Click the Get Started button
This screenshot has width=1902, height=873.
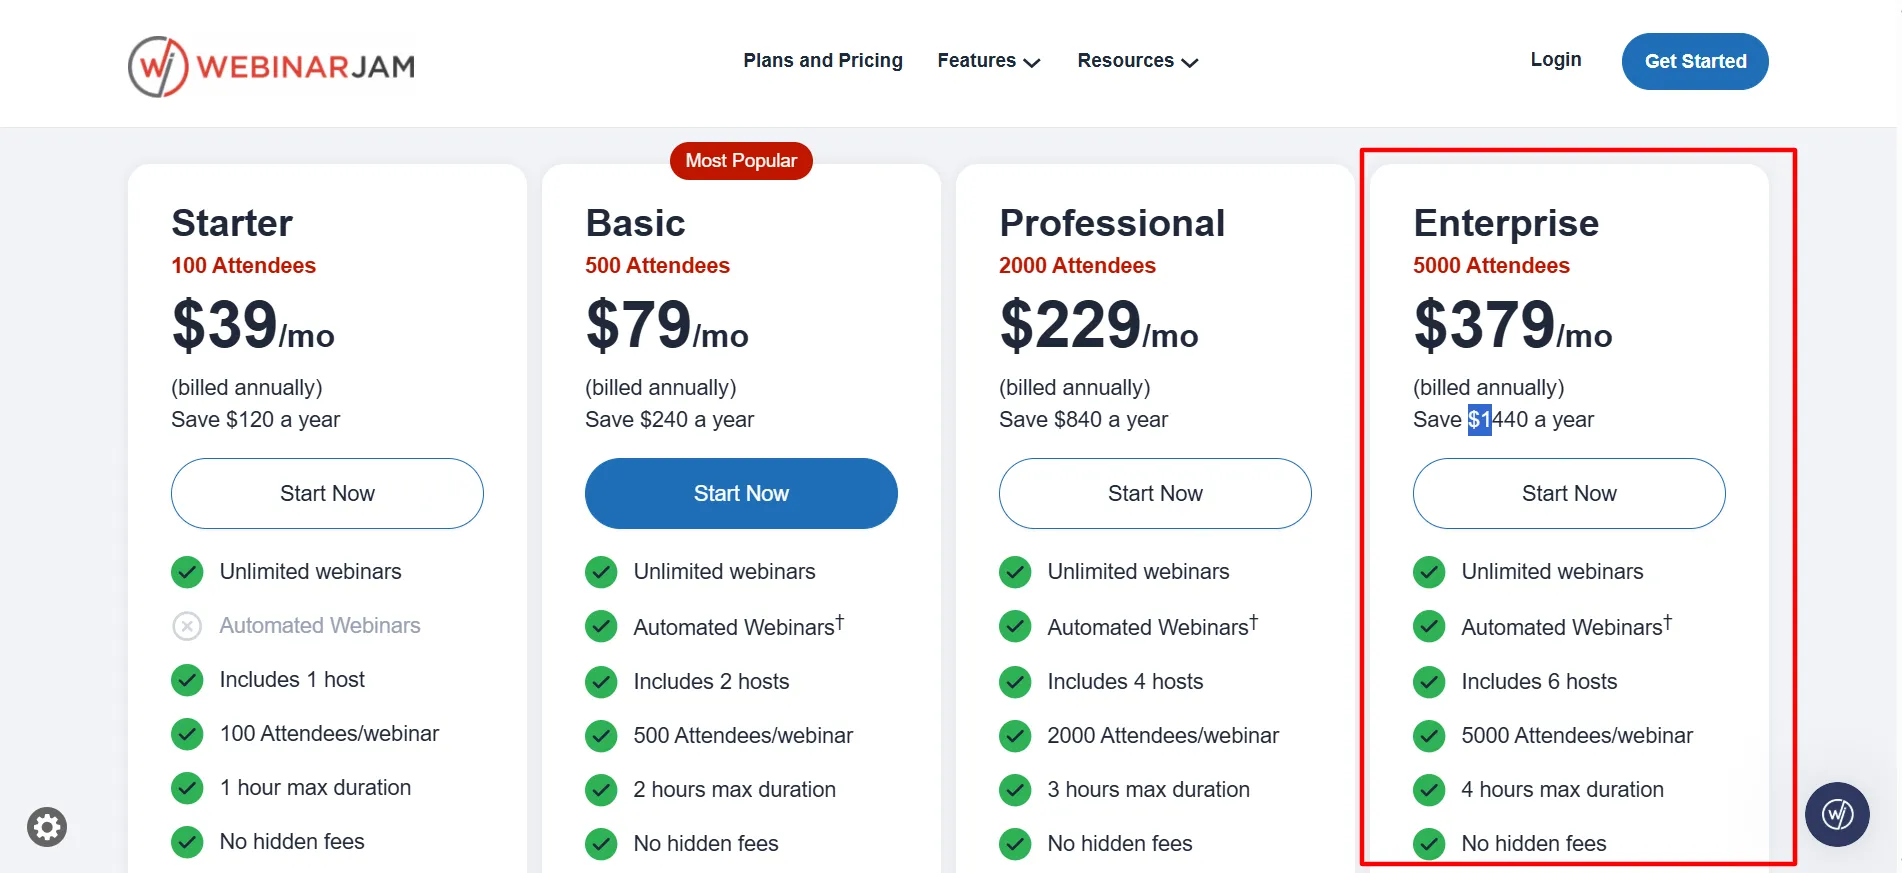click(x=1695, y=61)
